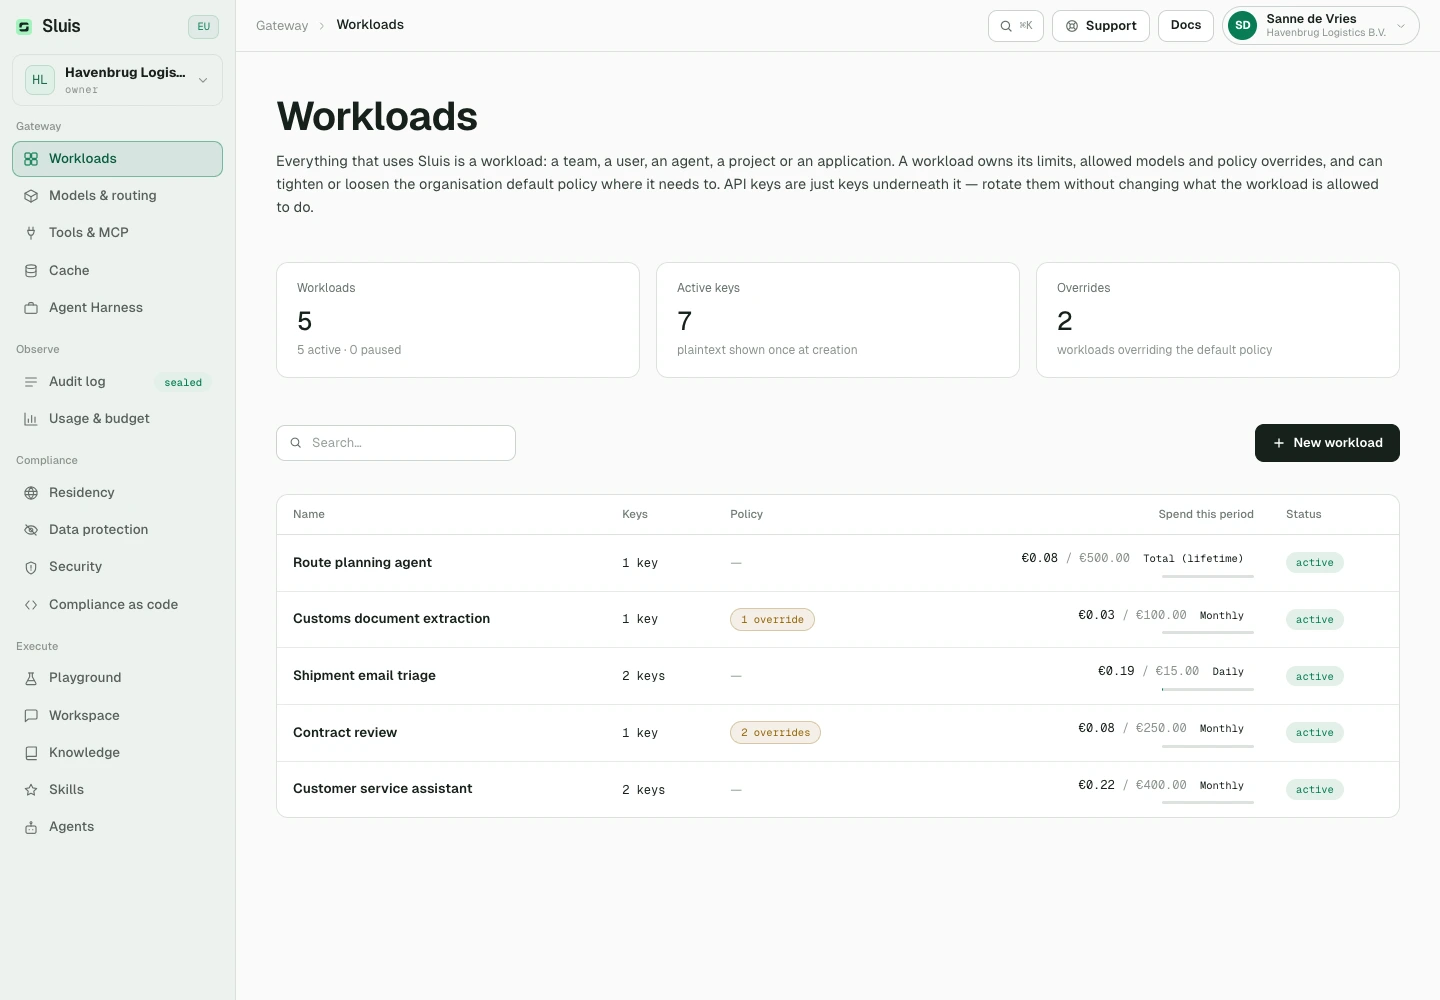
Task: Click the Shipment email triage spend progress bar
Action: click(1208, 689)
